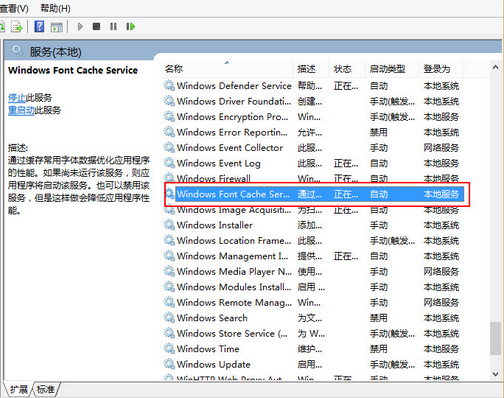Click the scrollbar down arrow
The image size is (504, 398).
pyautogui.click(x=495, y=374)
